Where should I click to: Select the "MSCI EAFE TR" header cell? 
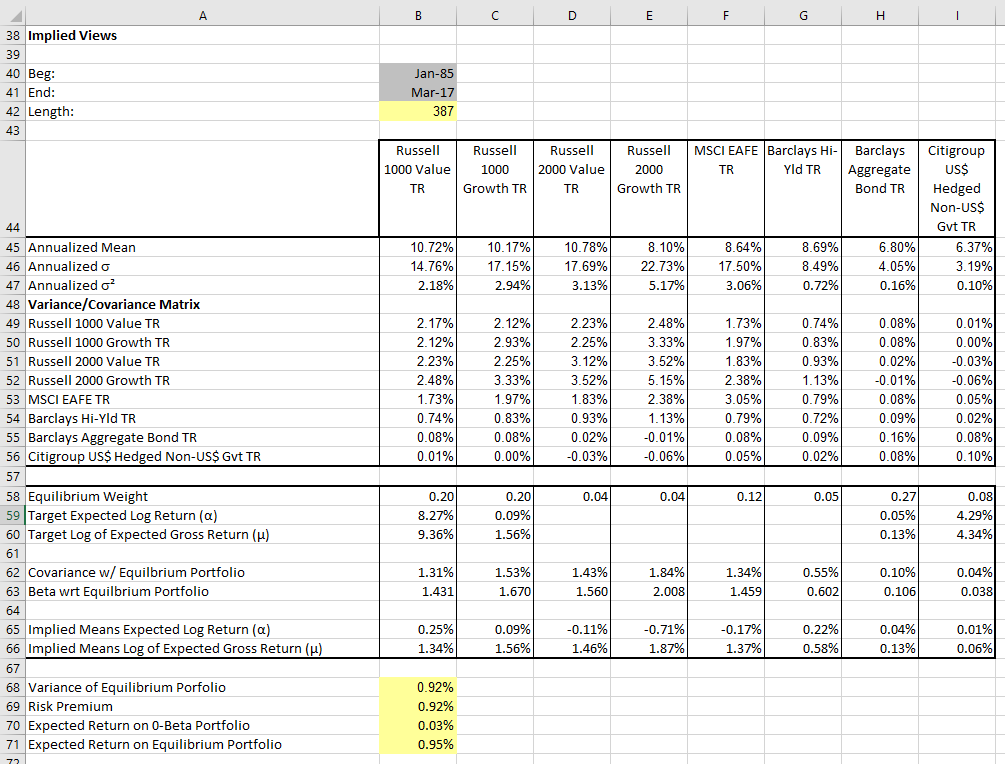pos(726,185)
